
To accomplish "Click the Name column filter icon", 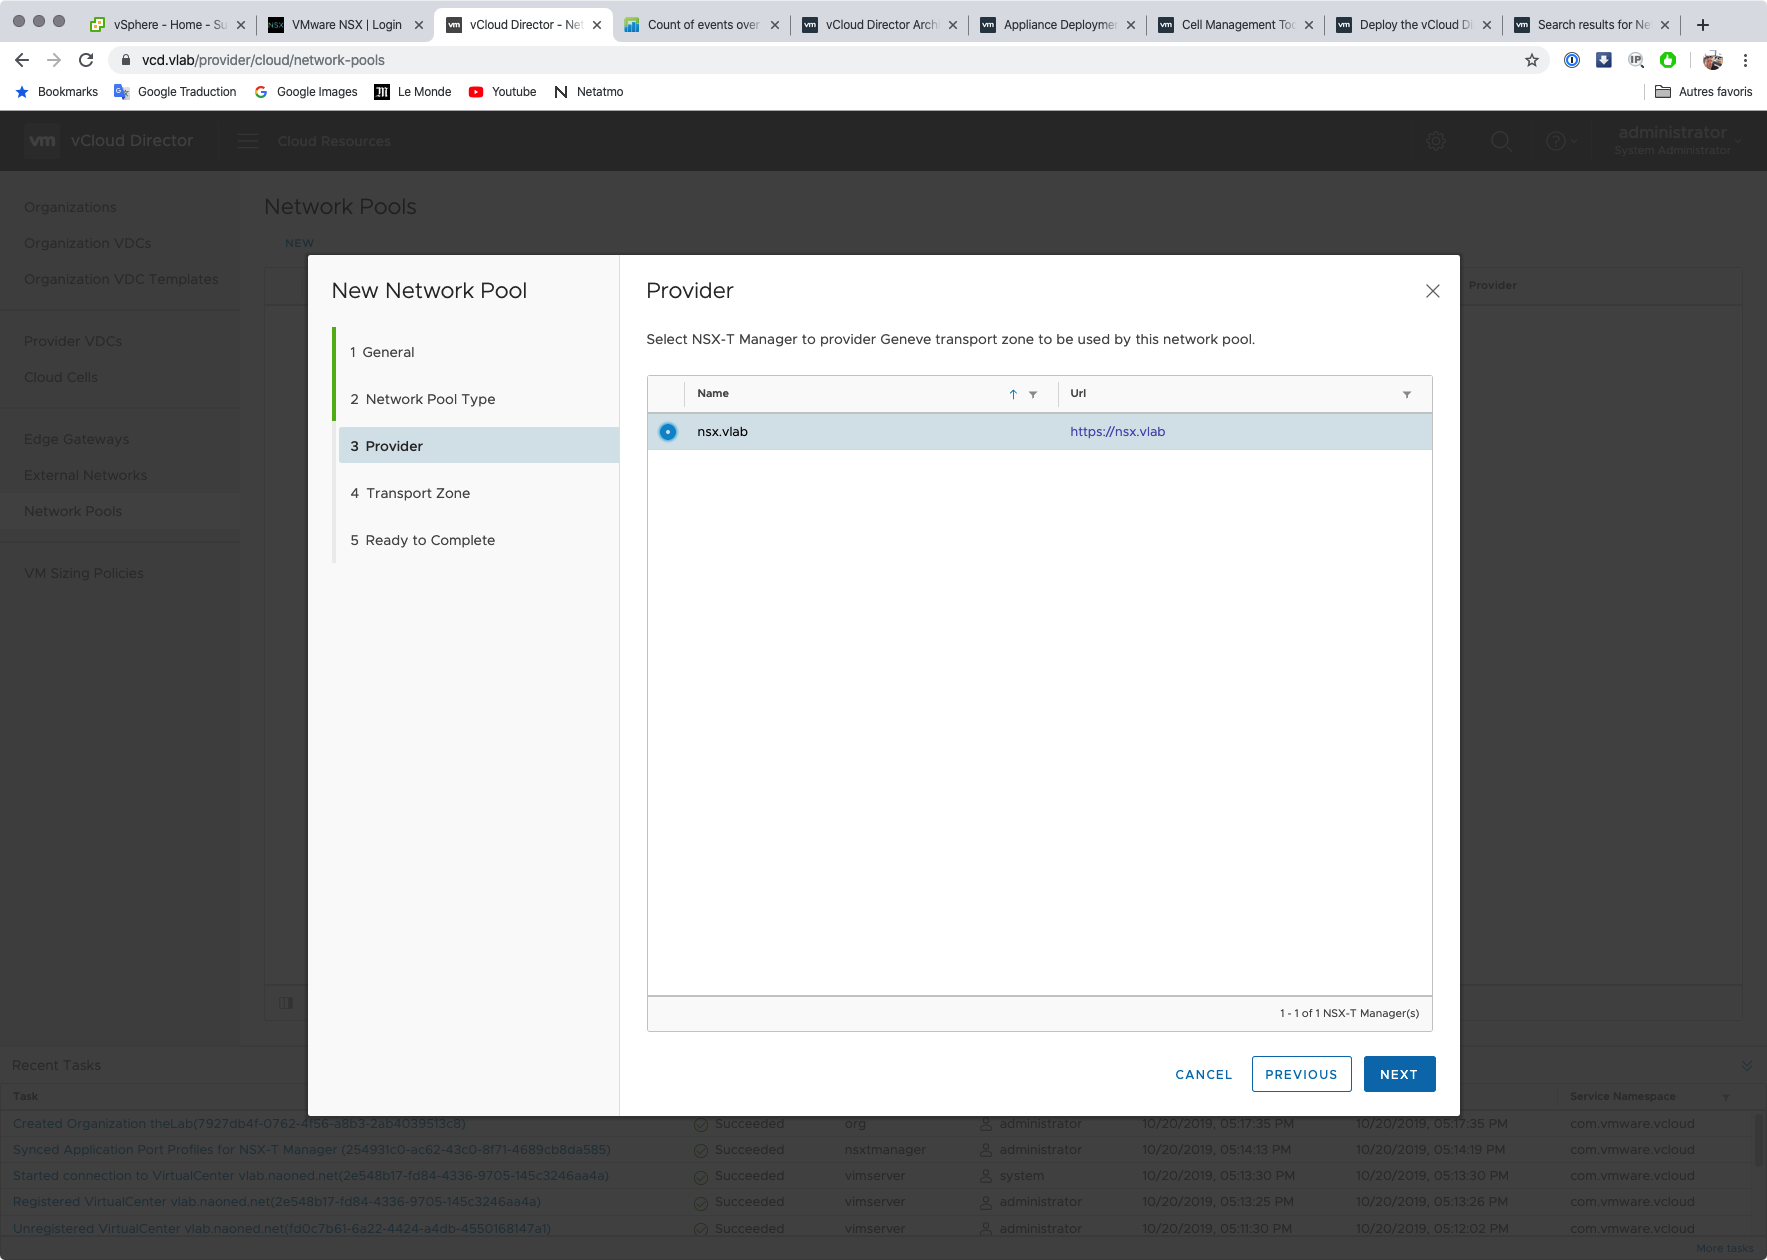I will pyautogui.click(x=1033, y=394).
